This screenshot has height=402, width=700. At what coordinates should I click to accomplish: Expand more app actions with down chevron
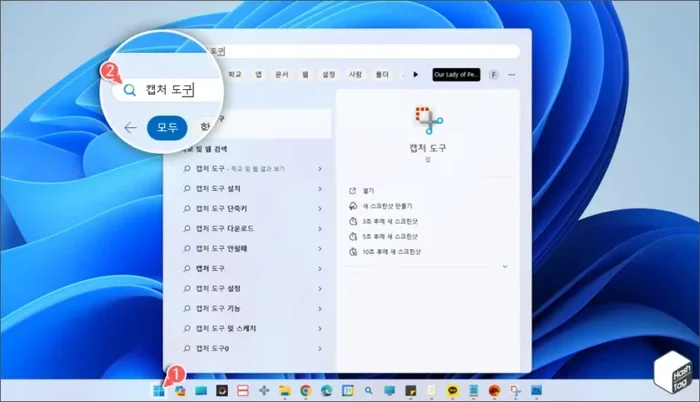coord(505,267)
